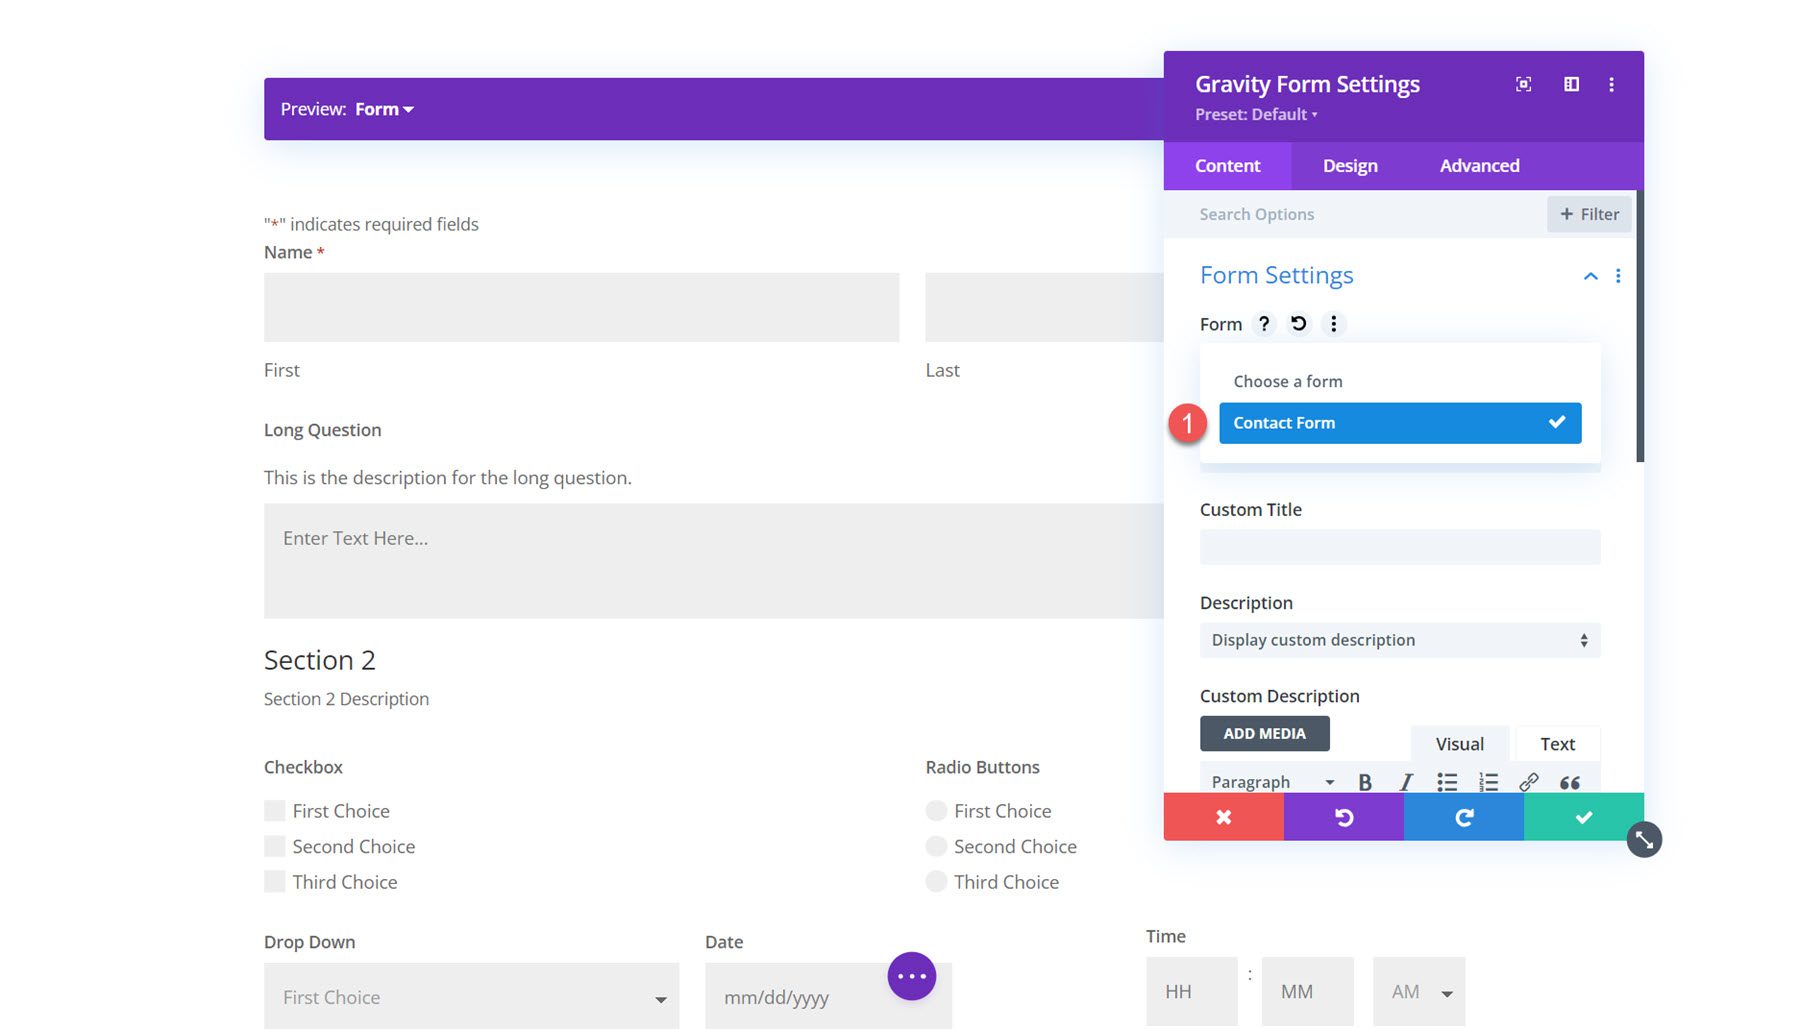Apply blockquote formatting in the editor

(x=1568, y=781)
